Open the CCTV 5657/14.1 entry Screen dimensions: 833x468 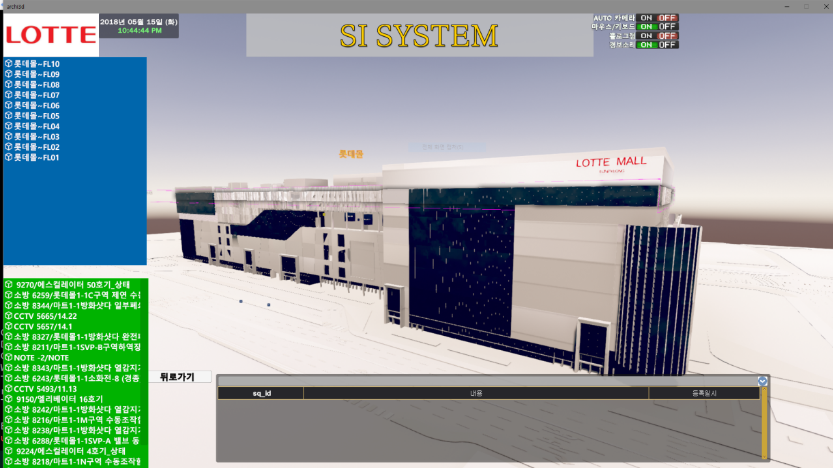42,326
